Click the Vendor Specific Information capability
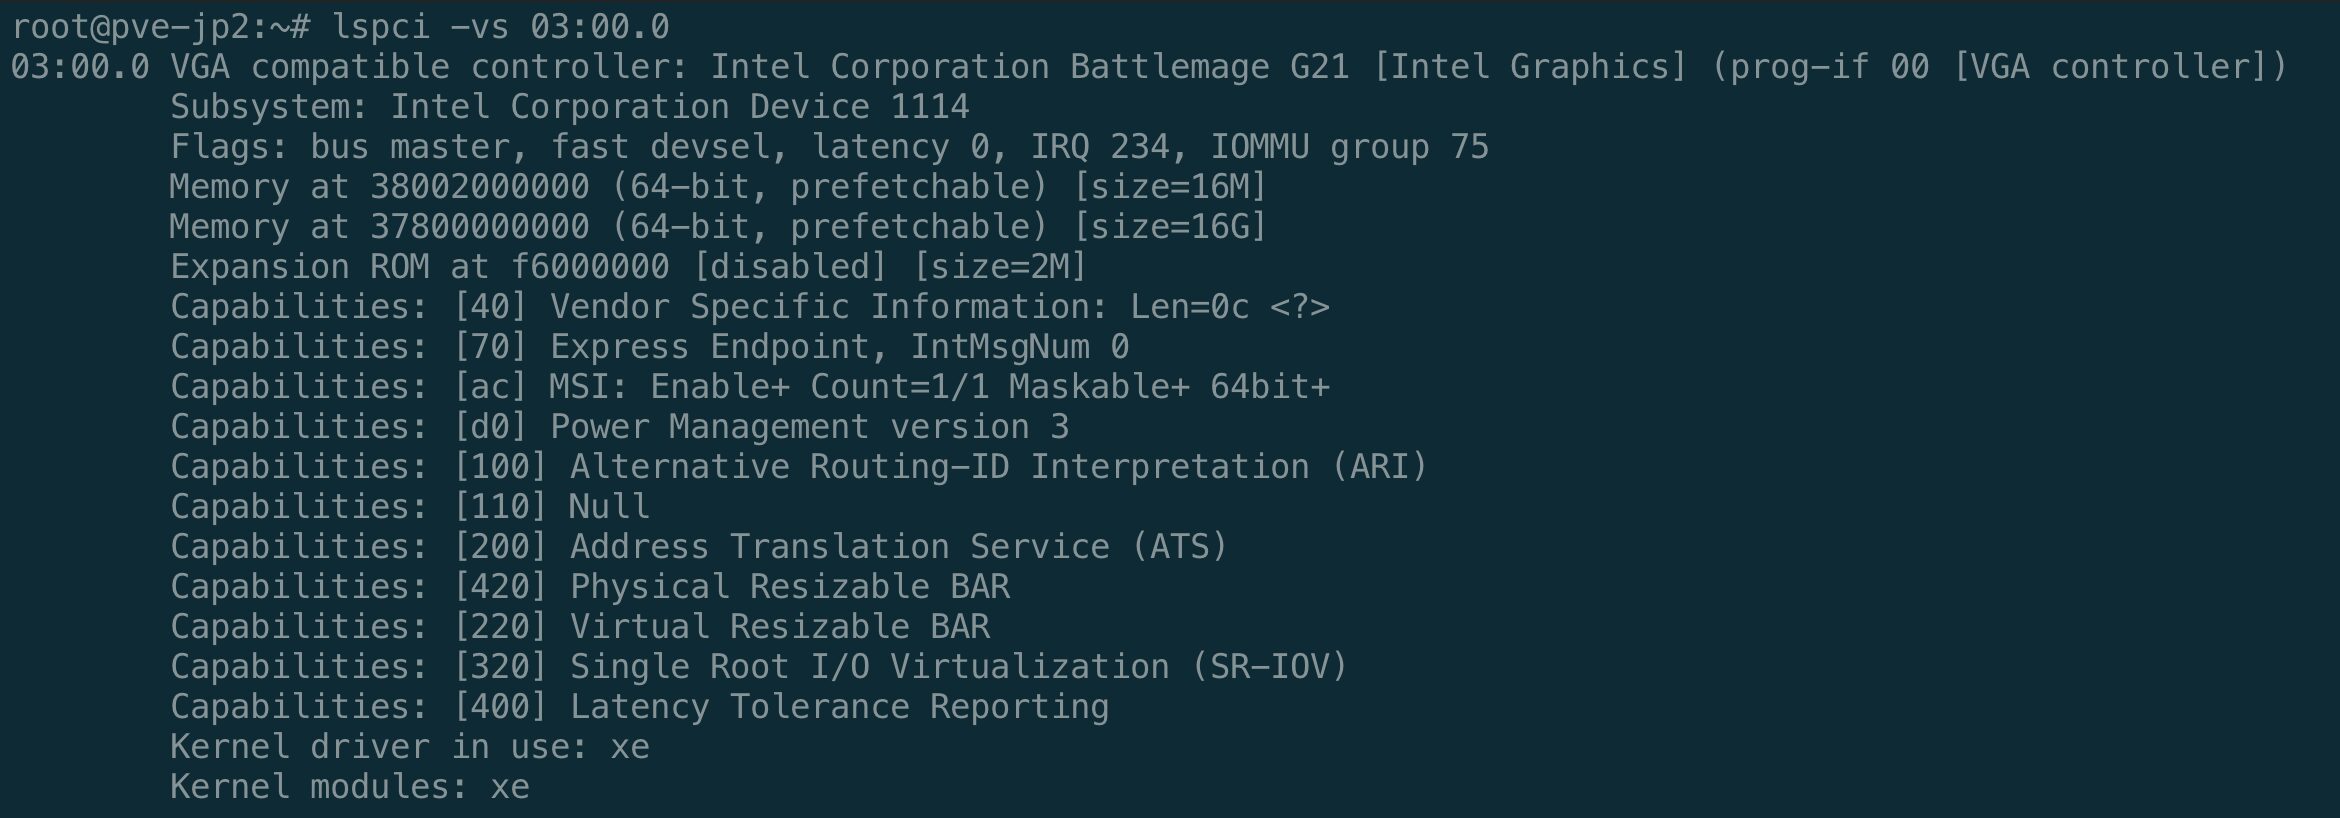 coord(829,307)
